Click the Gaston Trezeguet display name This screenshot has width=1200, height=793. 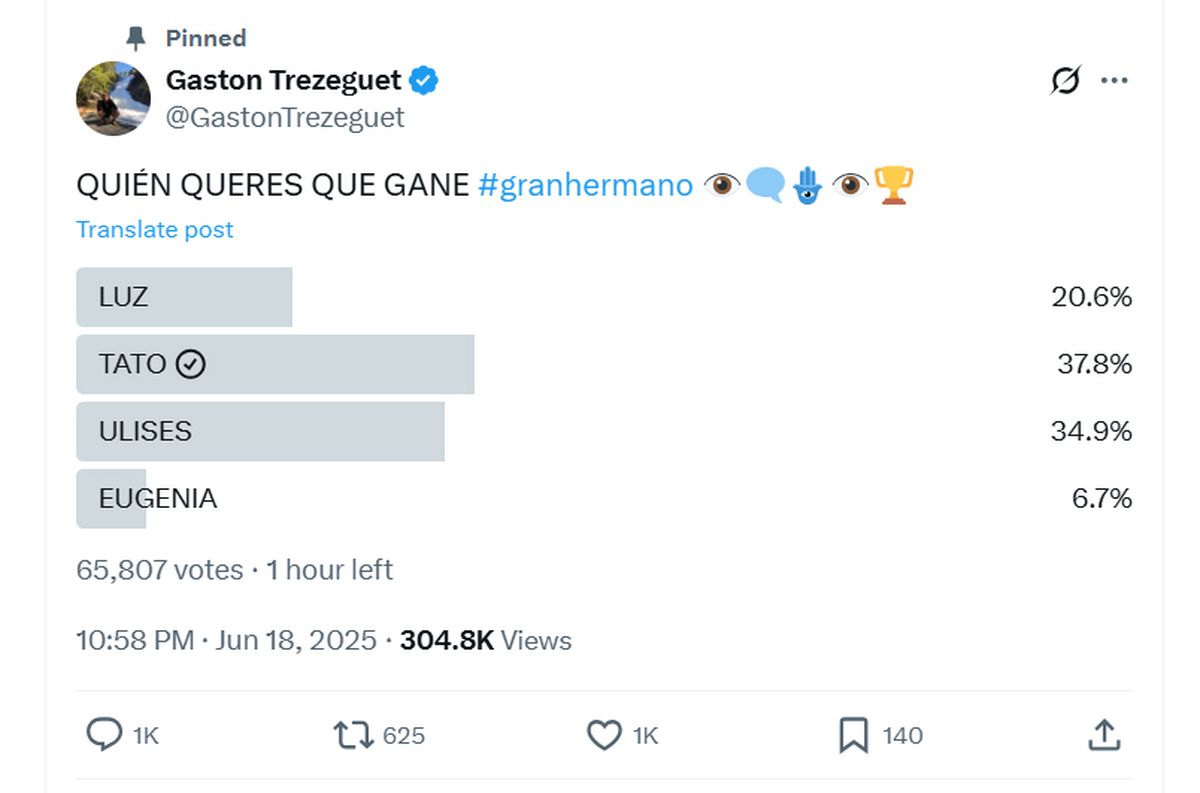pos(284,79)
